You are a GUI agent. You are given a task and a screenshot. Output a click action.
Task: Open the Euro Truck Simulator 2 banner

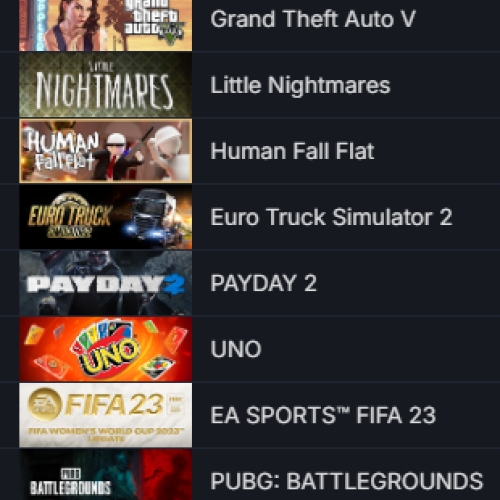[106, 217]
